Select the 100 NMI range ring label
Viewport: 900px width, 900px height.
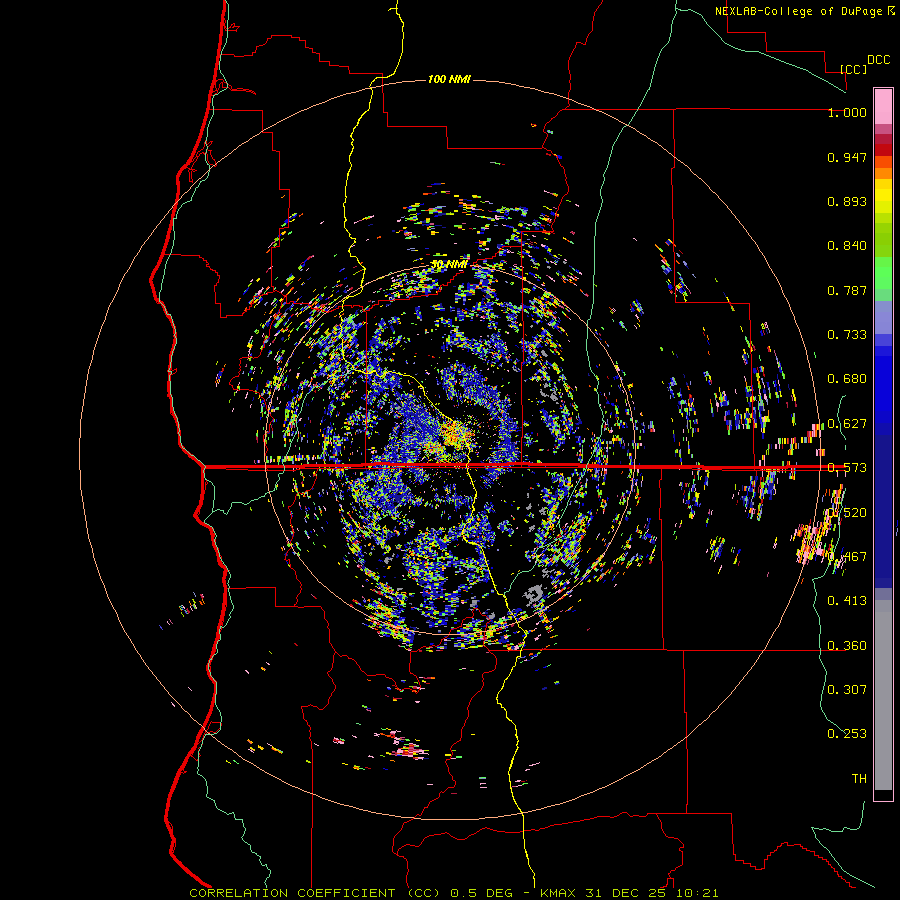tap(449, 79)
